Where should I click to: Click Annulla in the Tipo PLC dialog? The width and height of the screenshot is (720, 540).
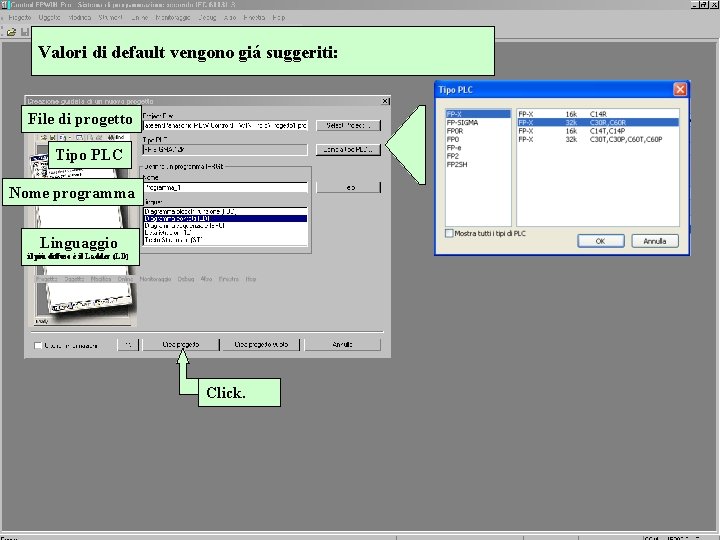(x=655, y=241)
